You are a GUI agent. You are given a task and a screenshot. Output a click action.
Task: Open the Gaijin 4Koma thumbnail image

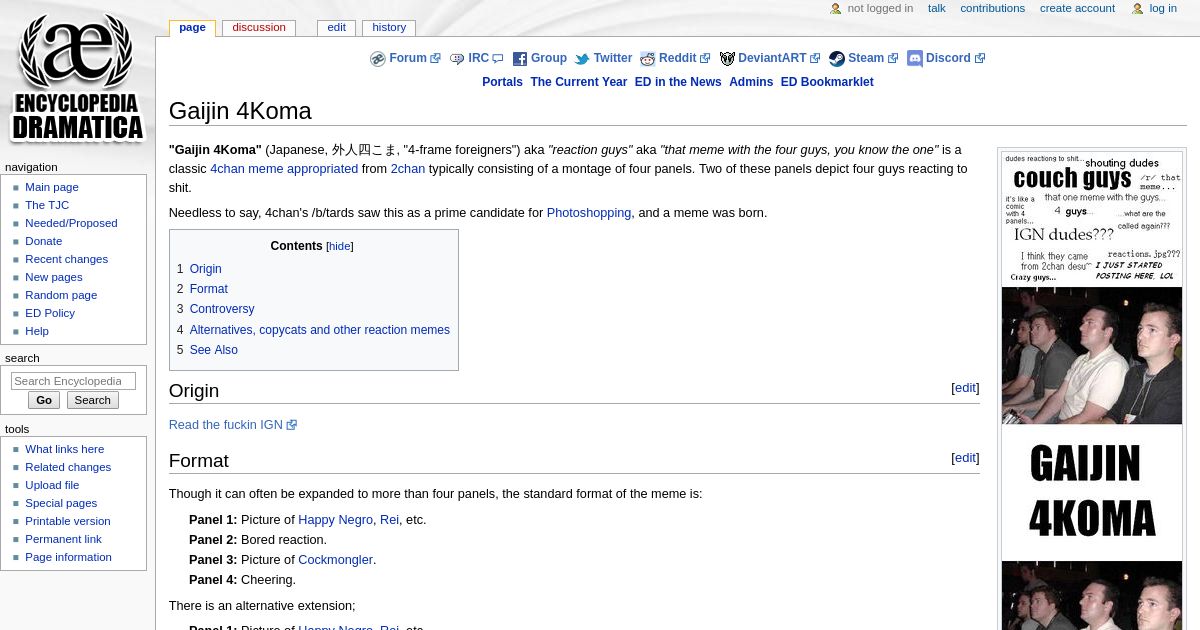[x=1092, y=390]
